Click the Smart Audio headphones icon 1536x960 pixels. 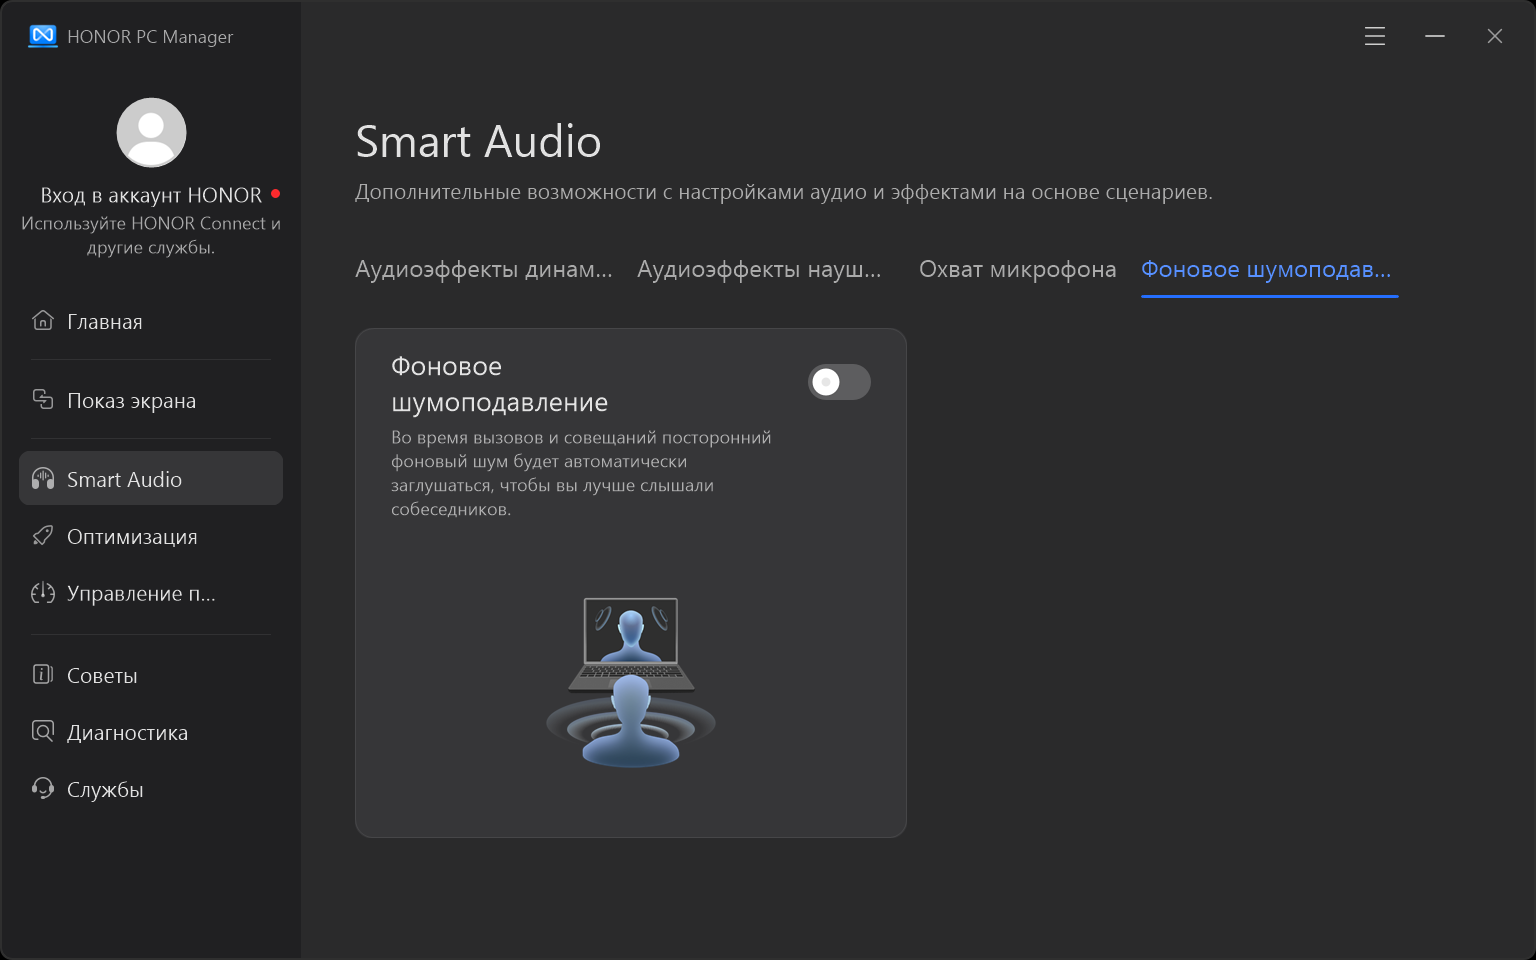click(x=43, y=478)
